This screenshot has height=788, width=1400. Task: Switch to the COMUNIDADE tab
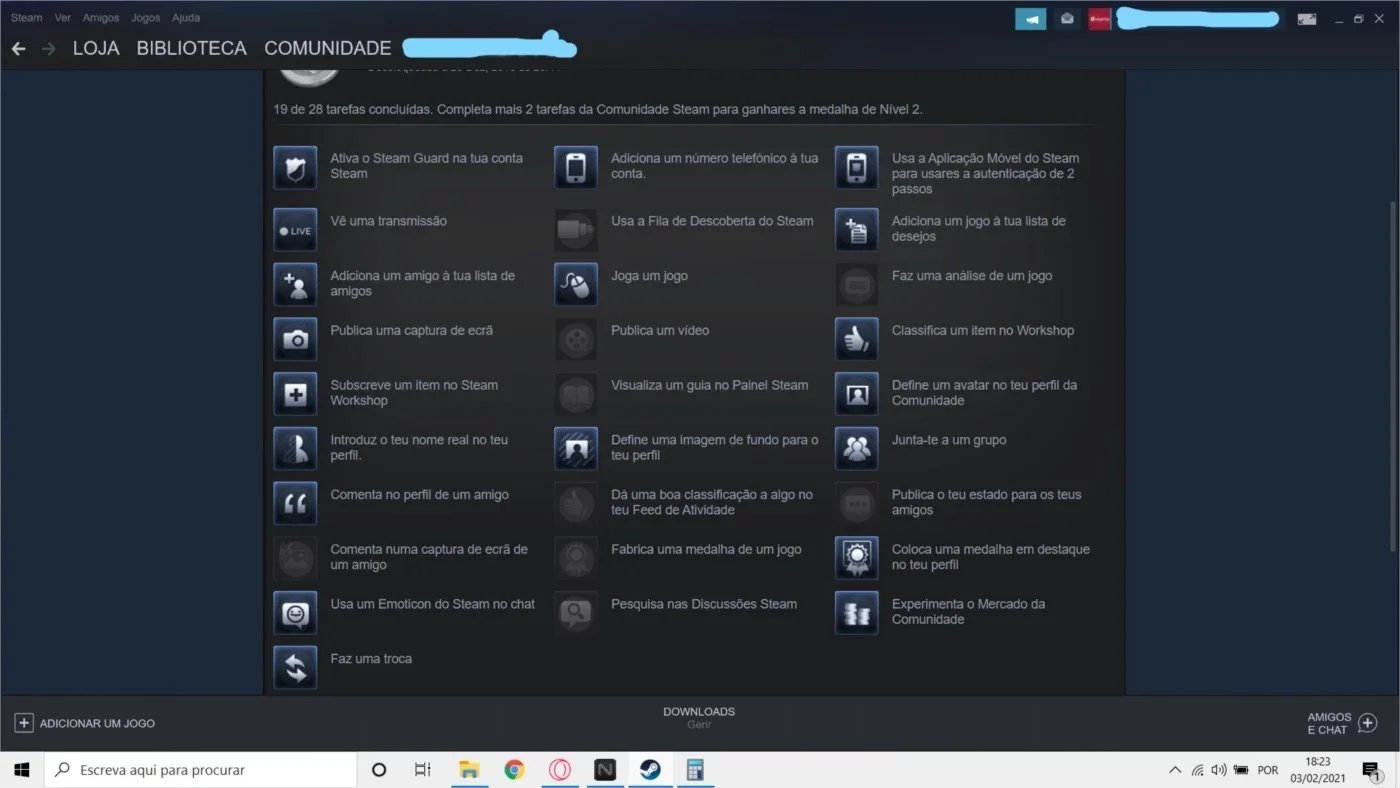coord(328,48)
